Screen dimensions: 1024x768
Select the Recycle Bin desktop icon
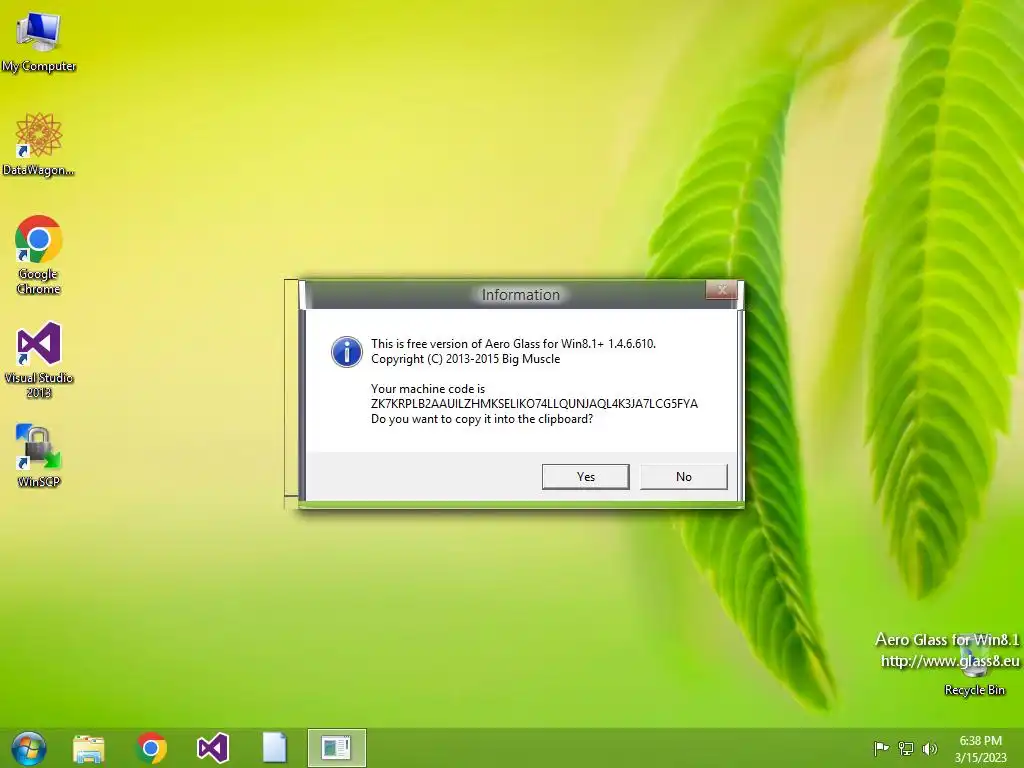click(x=974, y=664)
